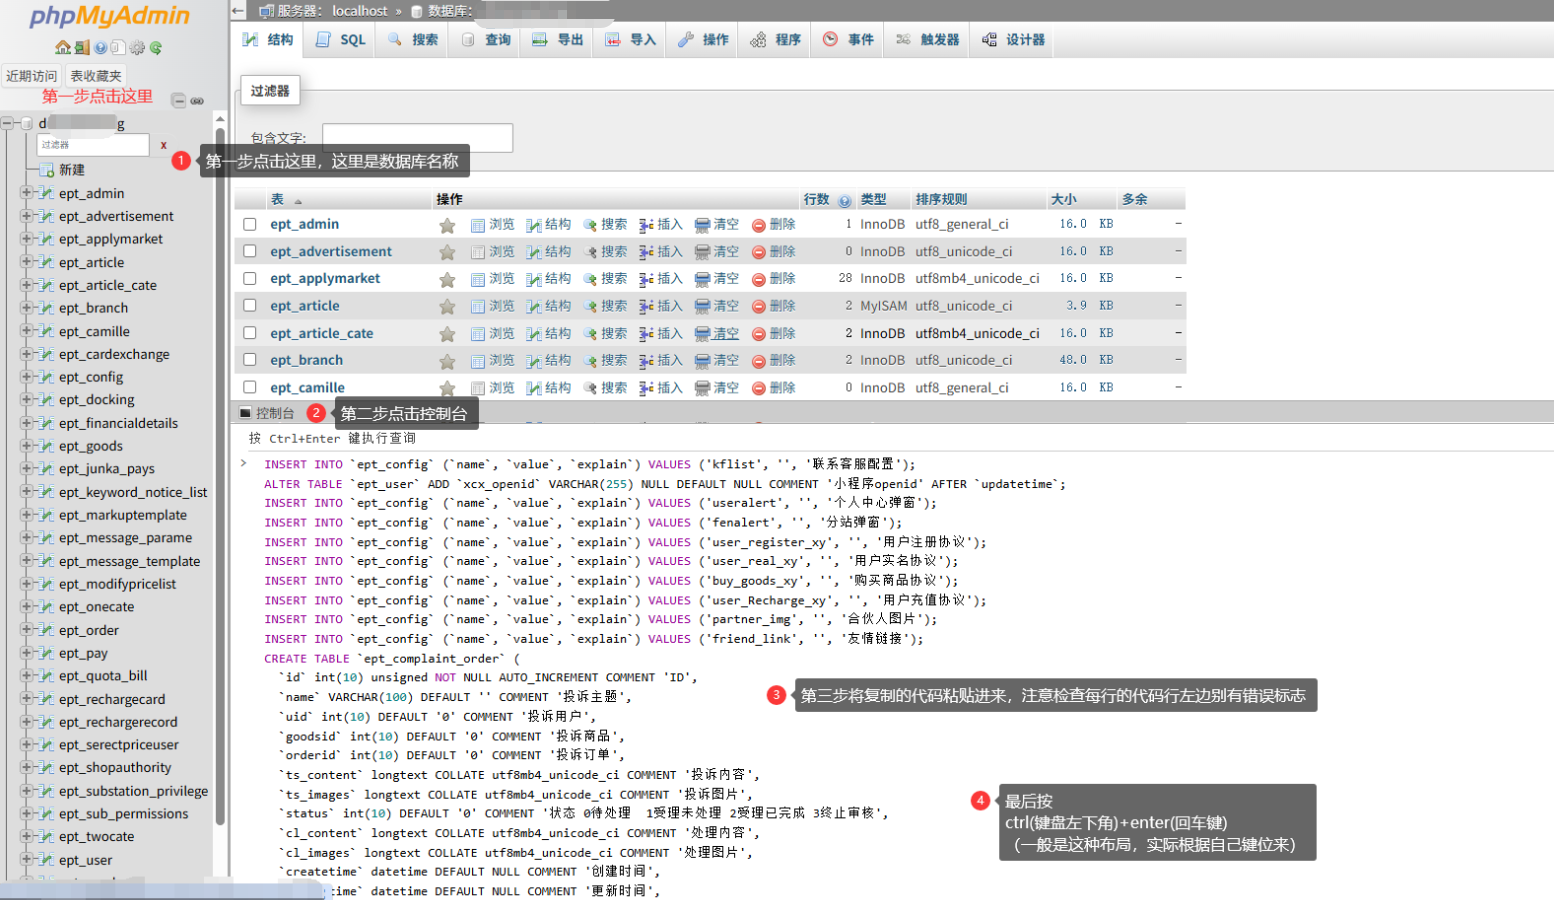The image size is (1554, 900).
Task: Open ept_markuptemplate in sidebar tree
Action: pyautogui.click(x=122, y=515)
